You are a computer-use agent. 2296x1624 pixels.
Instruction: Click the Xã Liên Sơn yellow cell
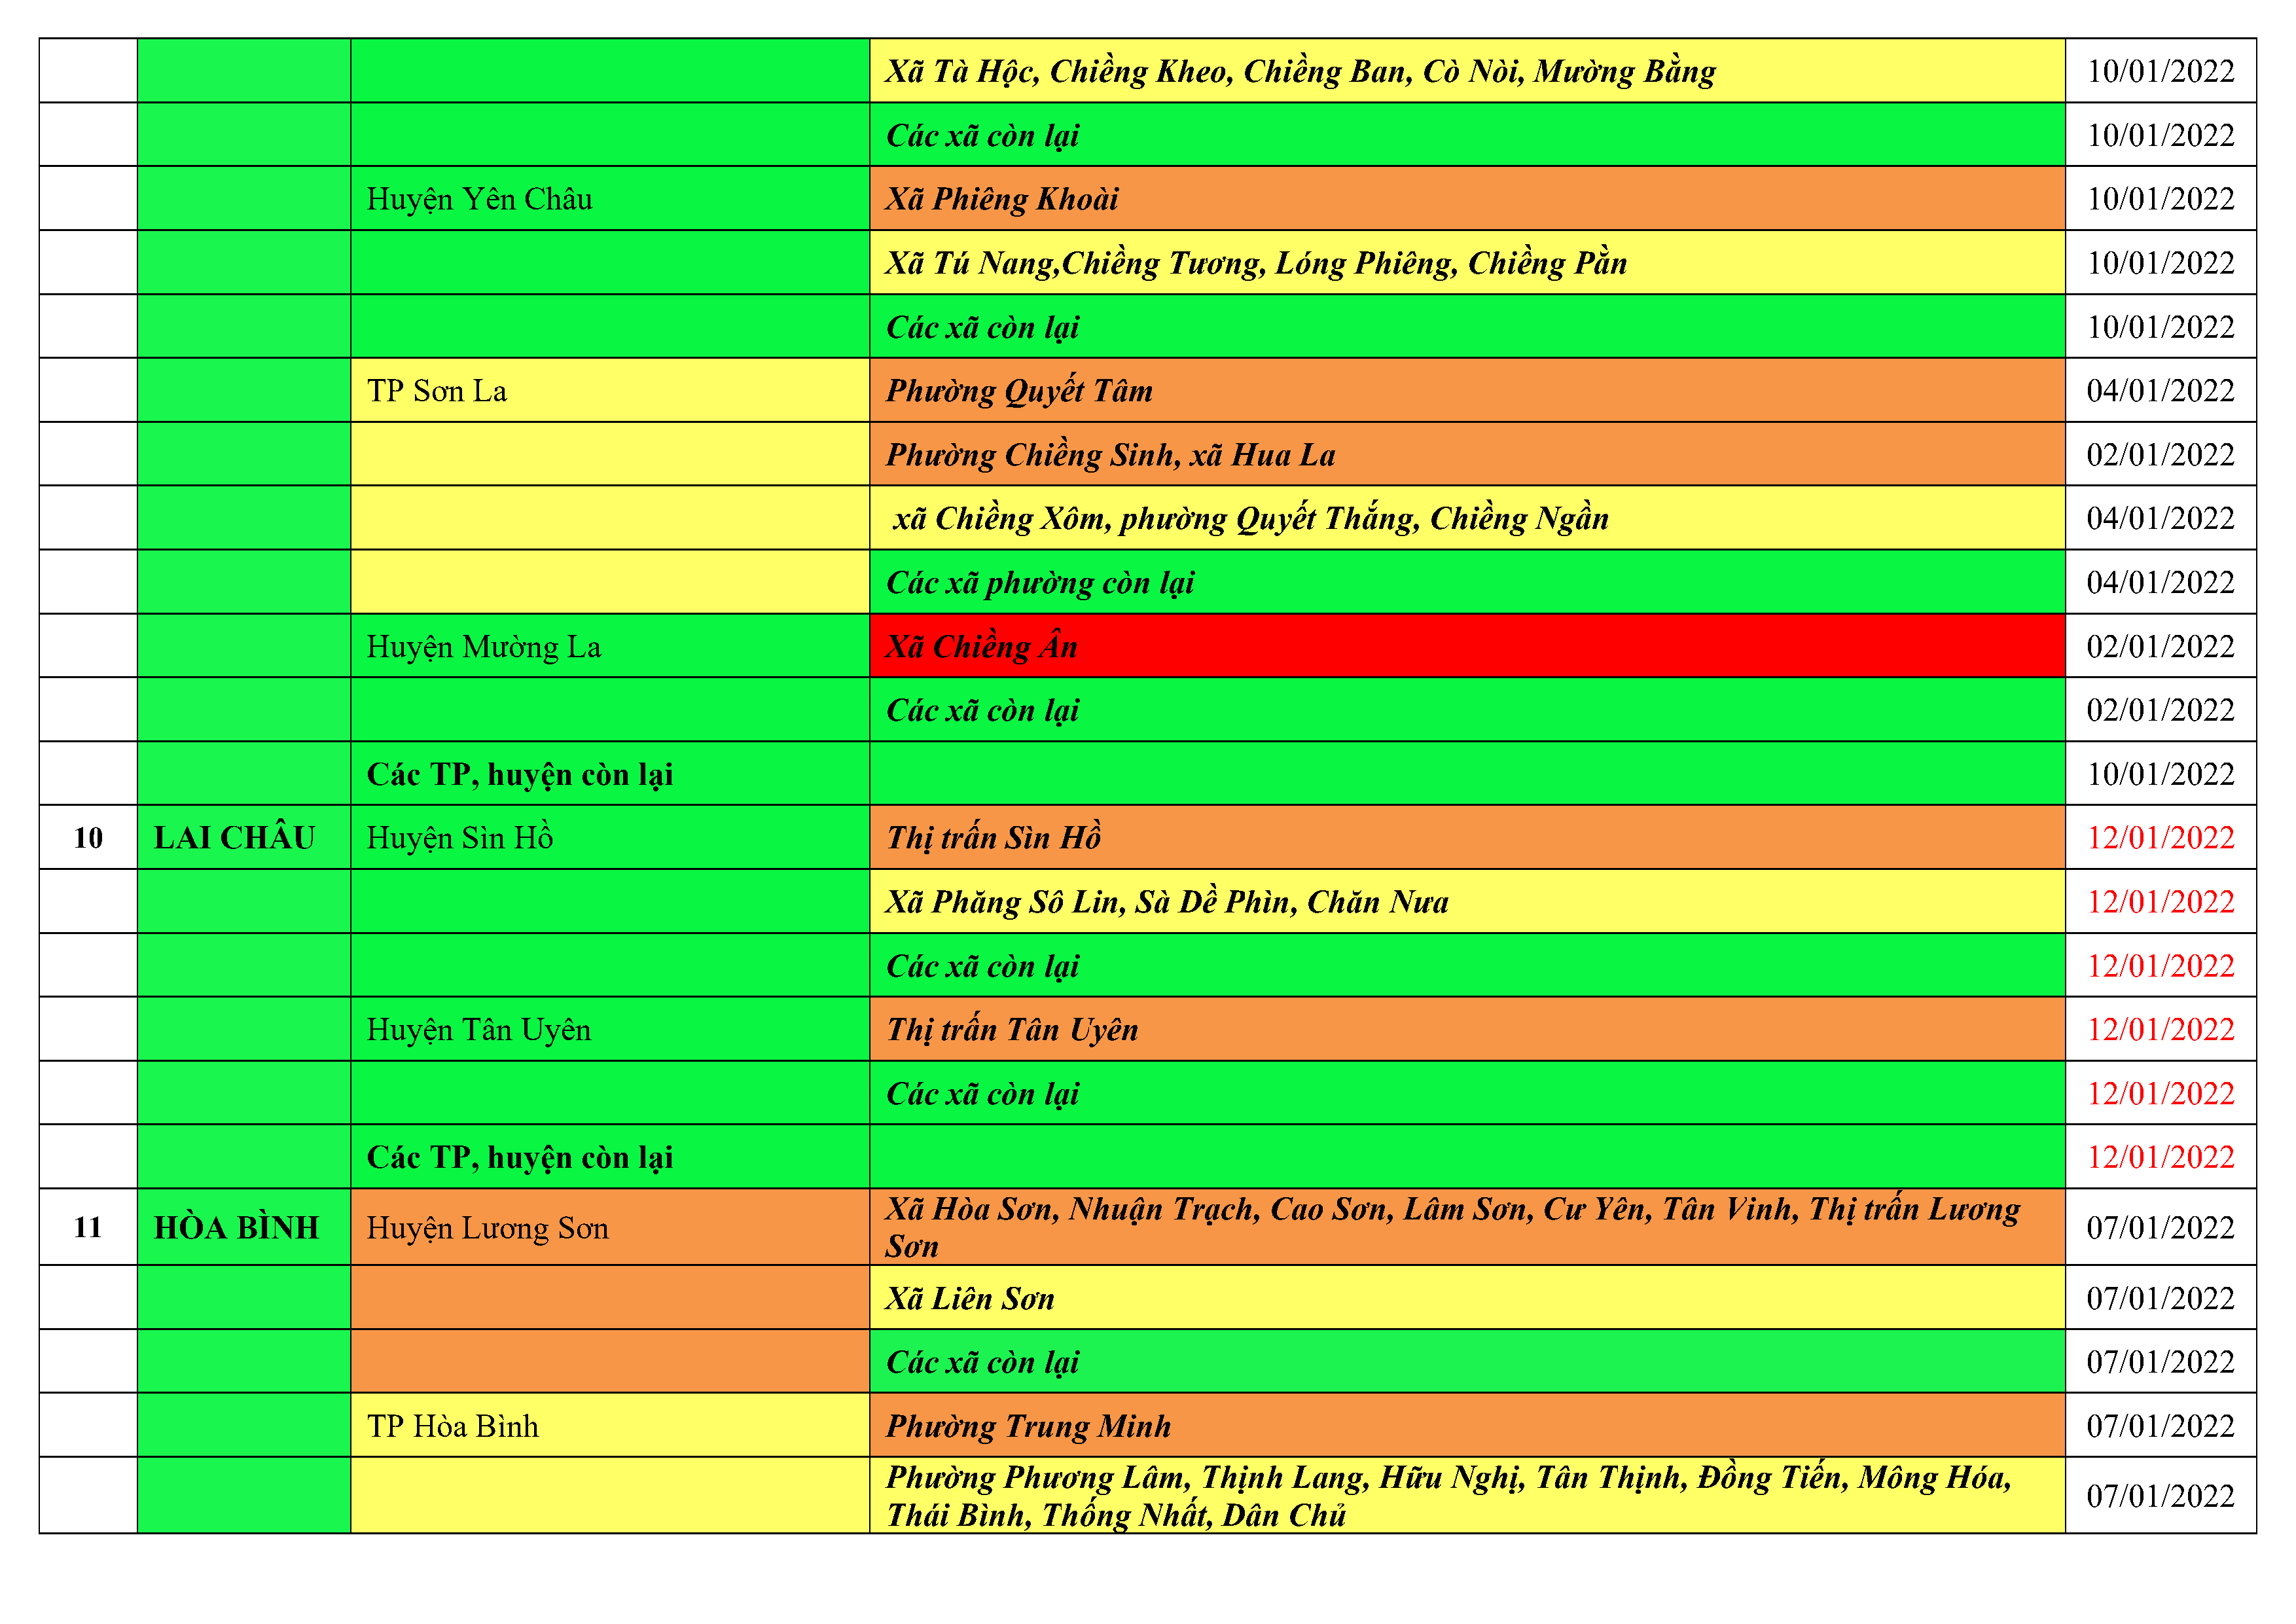pyautogui.click(x=1466, y=1298)
